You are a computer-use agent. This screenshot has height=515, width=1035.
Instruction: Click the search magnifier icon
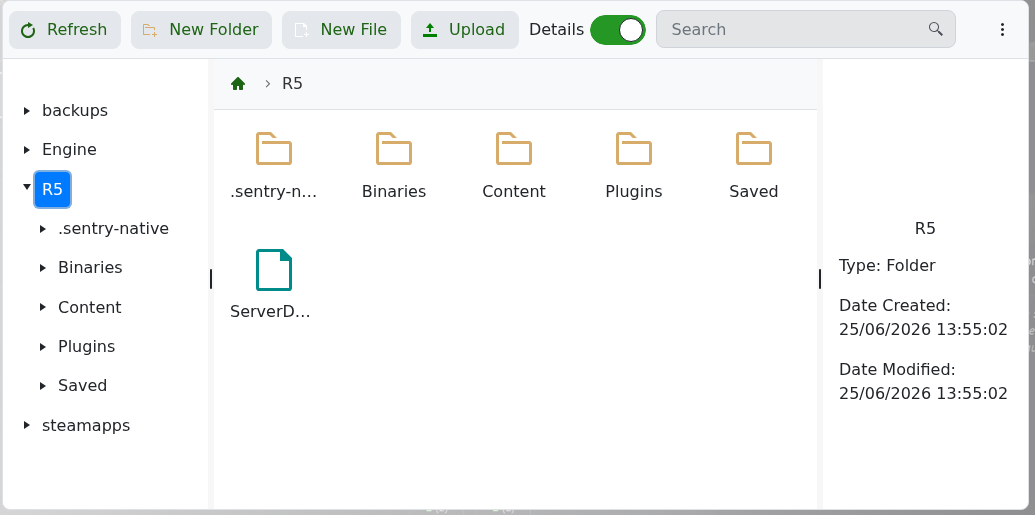[935, 29]
